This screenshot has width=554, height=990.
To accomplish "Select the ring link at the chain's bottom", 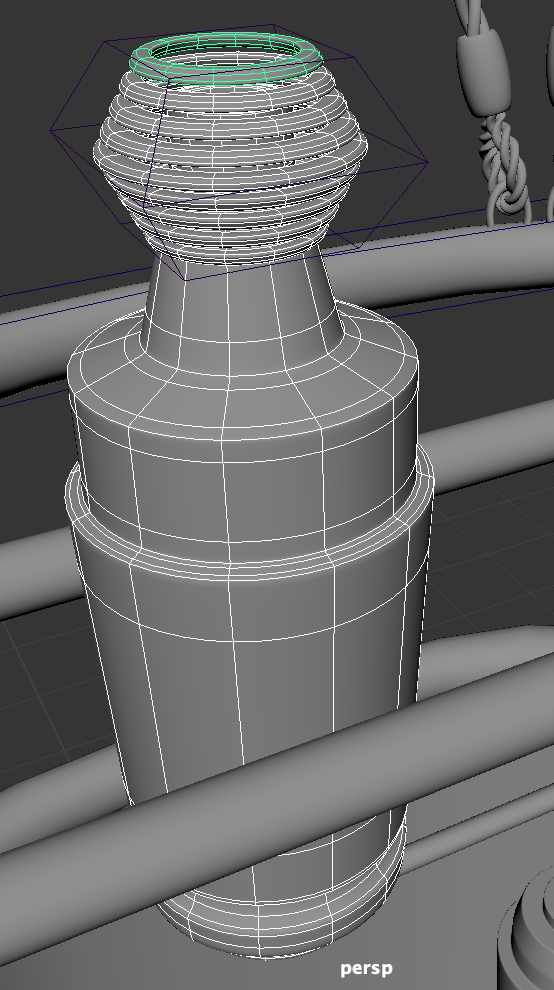I will 507,202.
